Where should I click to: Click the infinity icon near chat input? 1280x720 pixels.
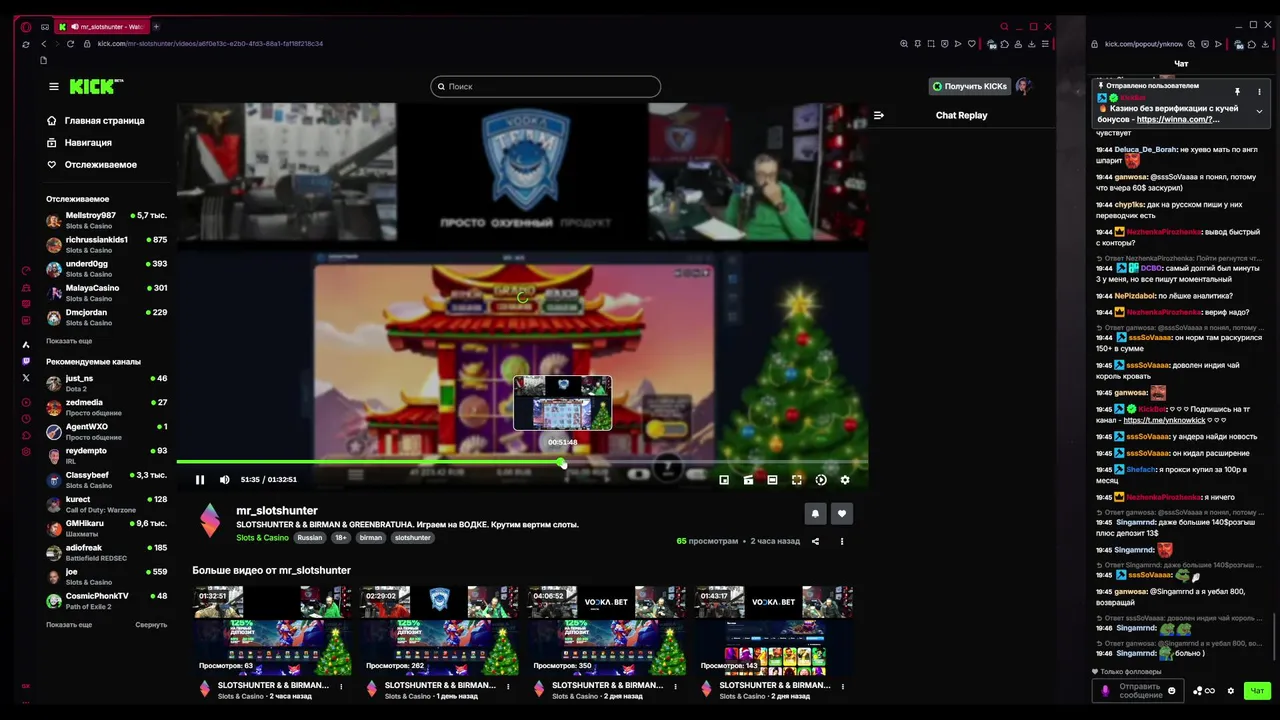point(1210,691)
